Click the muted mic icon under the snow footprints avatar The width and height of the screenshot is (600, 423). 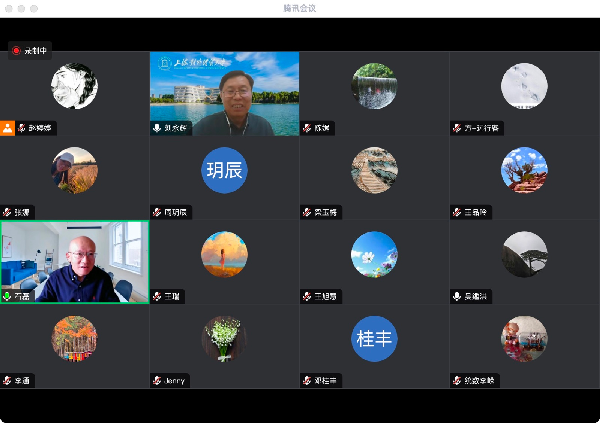pyautogui.click(x=457, y=128)
